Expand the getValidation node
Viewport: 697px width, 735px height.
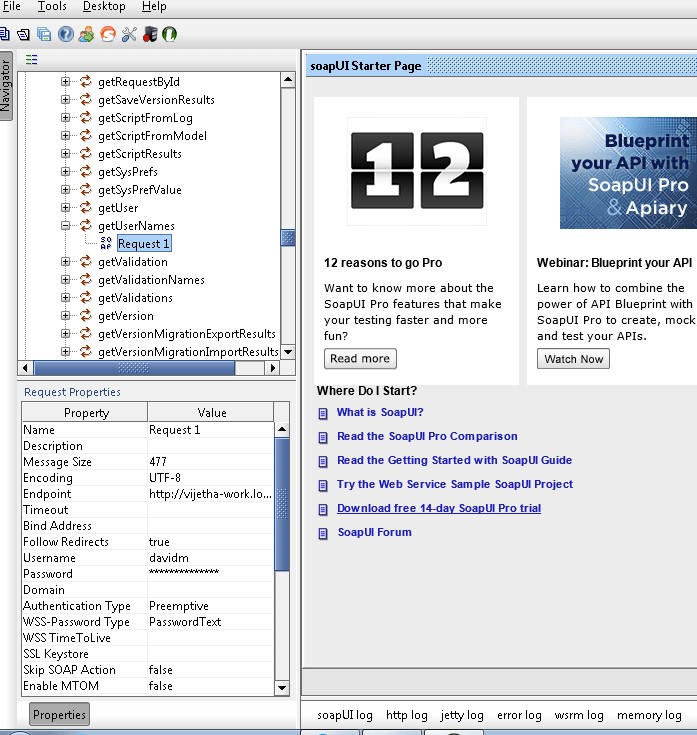click(66, 262)
